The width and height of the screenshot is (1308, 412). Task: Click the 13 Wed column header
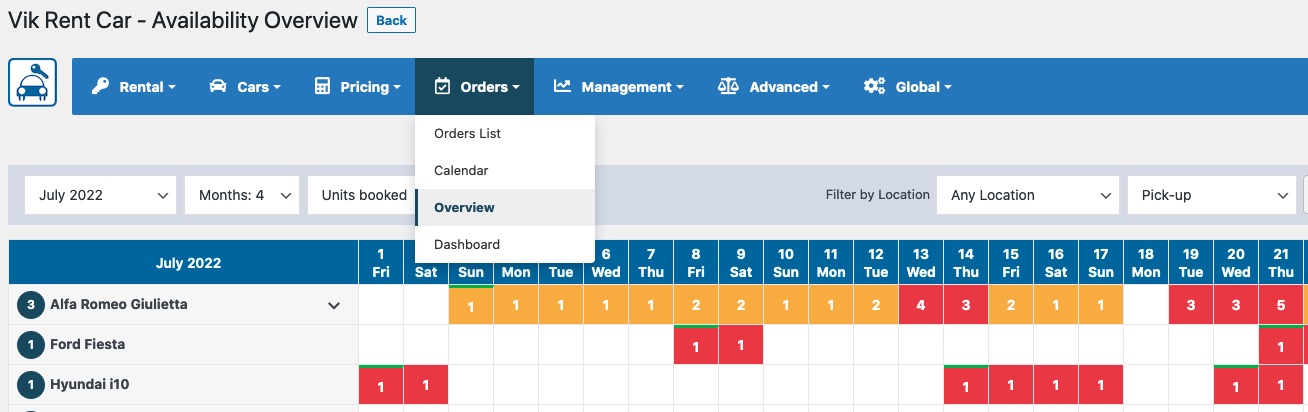click(x=921, y=263)
